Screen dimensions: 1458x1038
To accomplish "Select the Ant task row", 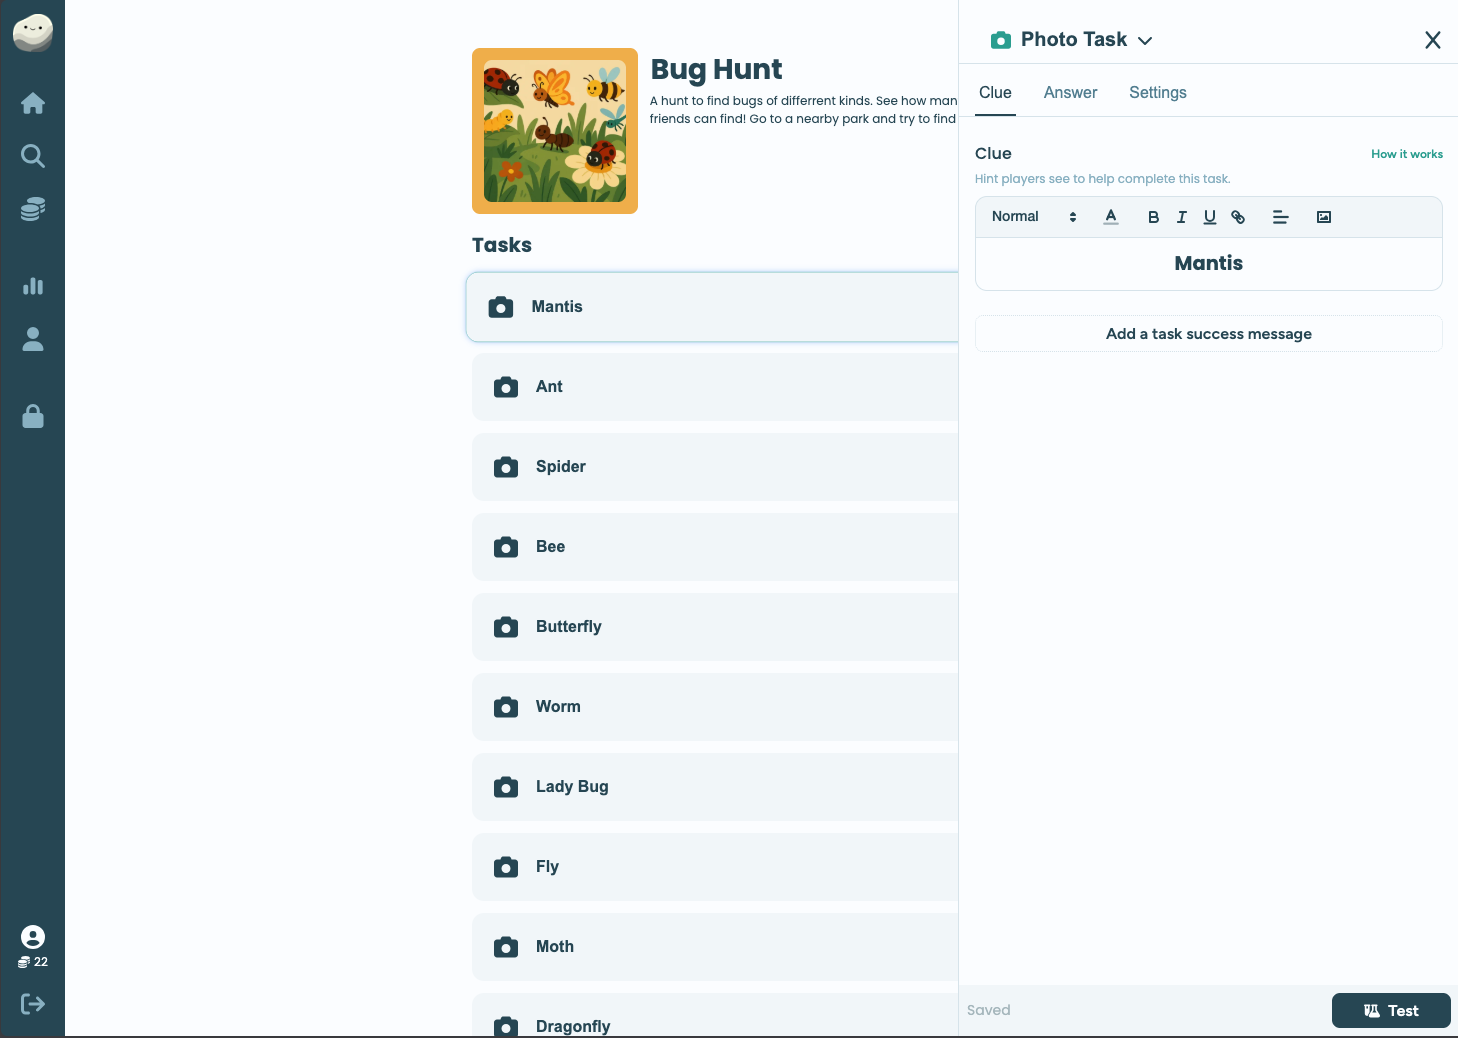I will 715,387.
